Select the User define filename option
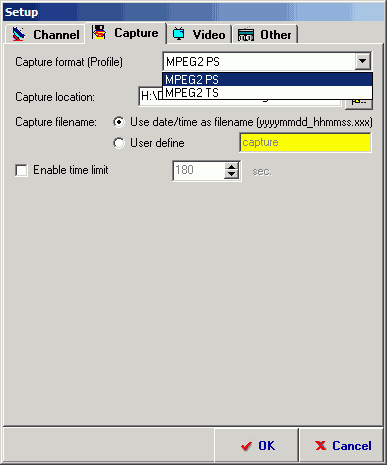The width and height of the screenshot is (387, 465). click(x=119, y=143)
